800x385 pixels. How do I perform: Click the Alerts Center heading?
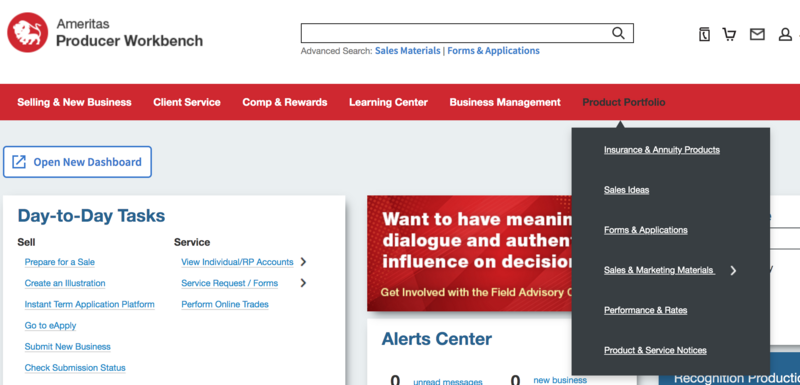(437, 339)
